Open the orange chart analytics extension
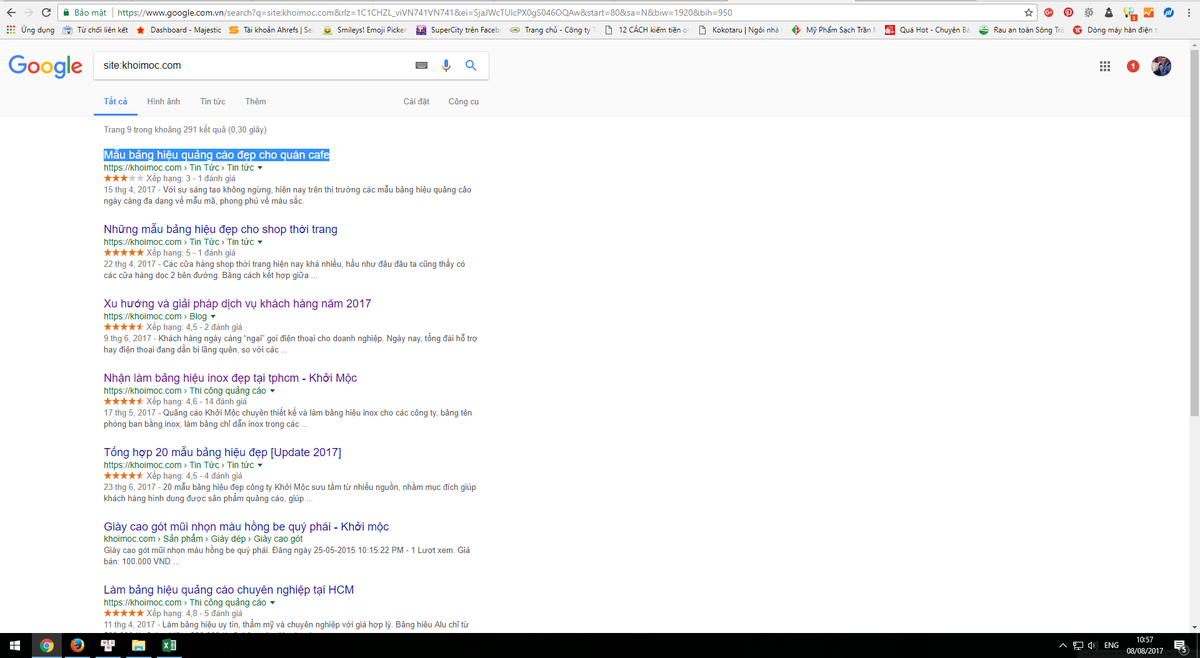Screen dimensions: 1200x658 click(x=1147, y=13)
